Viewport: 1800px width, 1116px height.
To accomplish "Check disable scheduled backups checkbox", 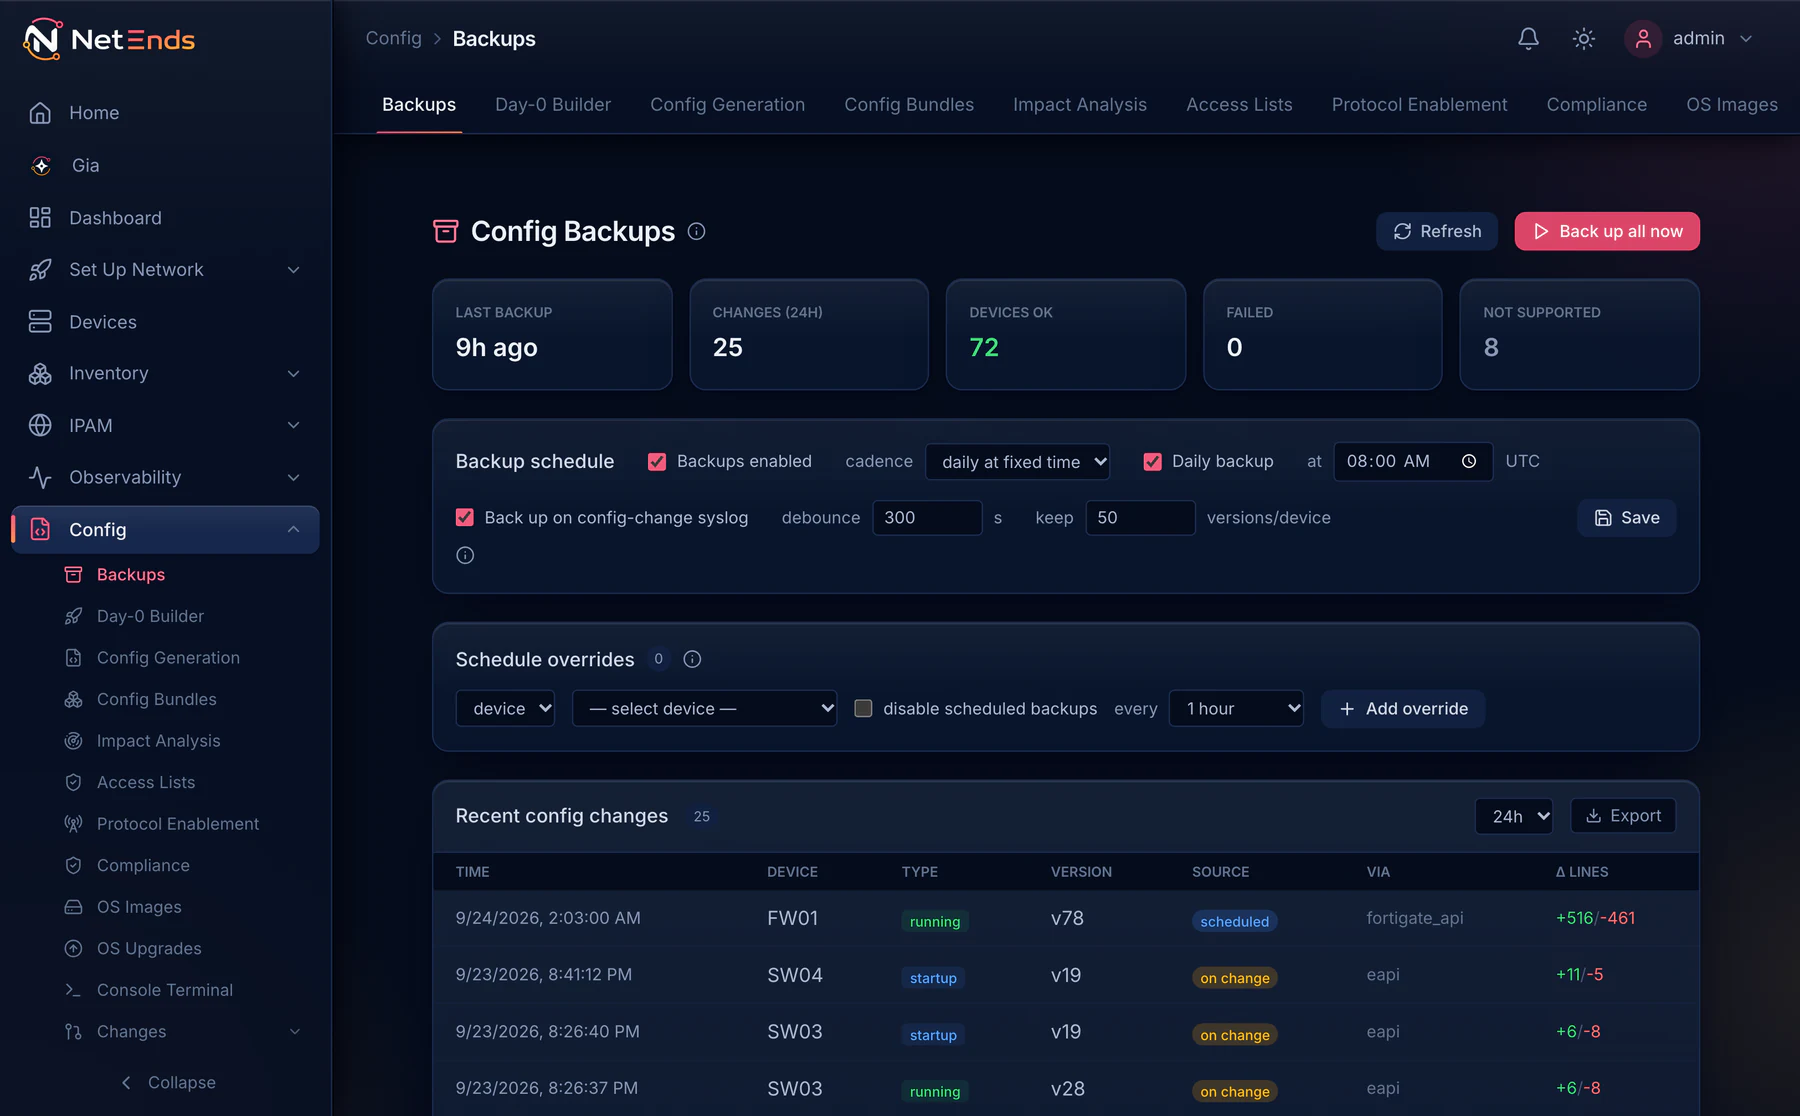I will [863, 709].
